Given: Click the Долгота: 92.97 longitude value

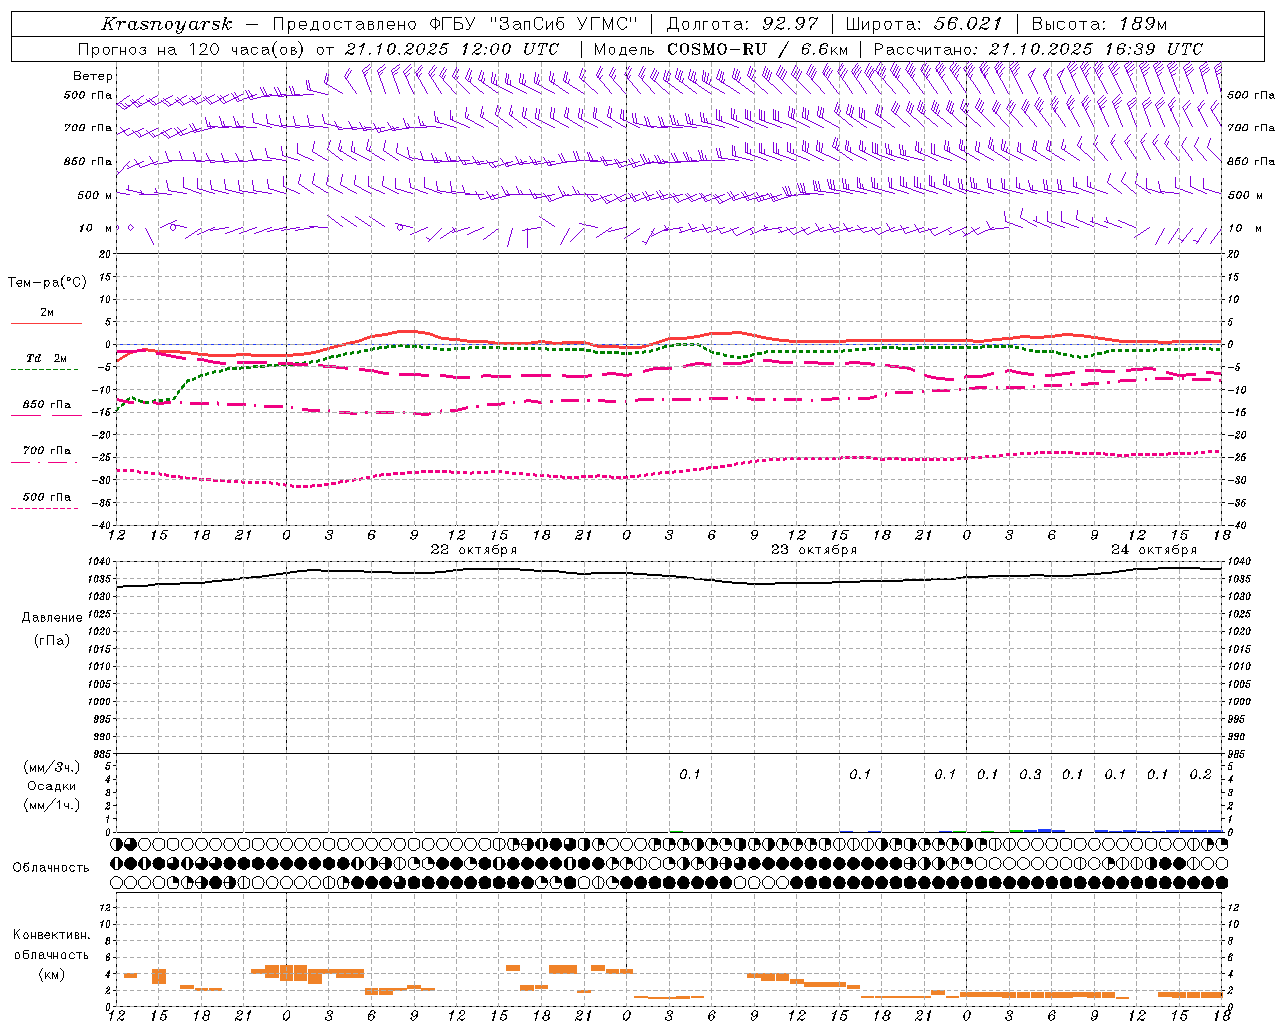Looking at the screenshot, I should (742, 24).
